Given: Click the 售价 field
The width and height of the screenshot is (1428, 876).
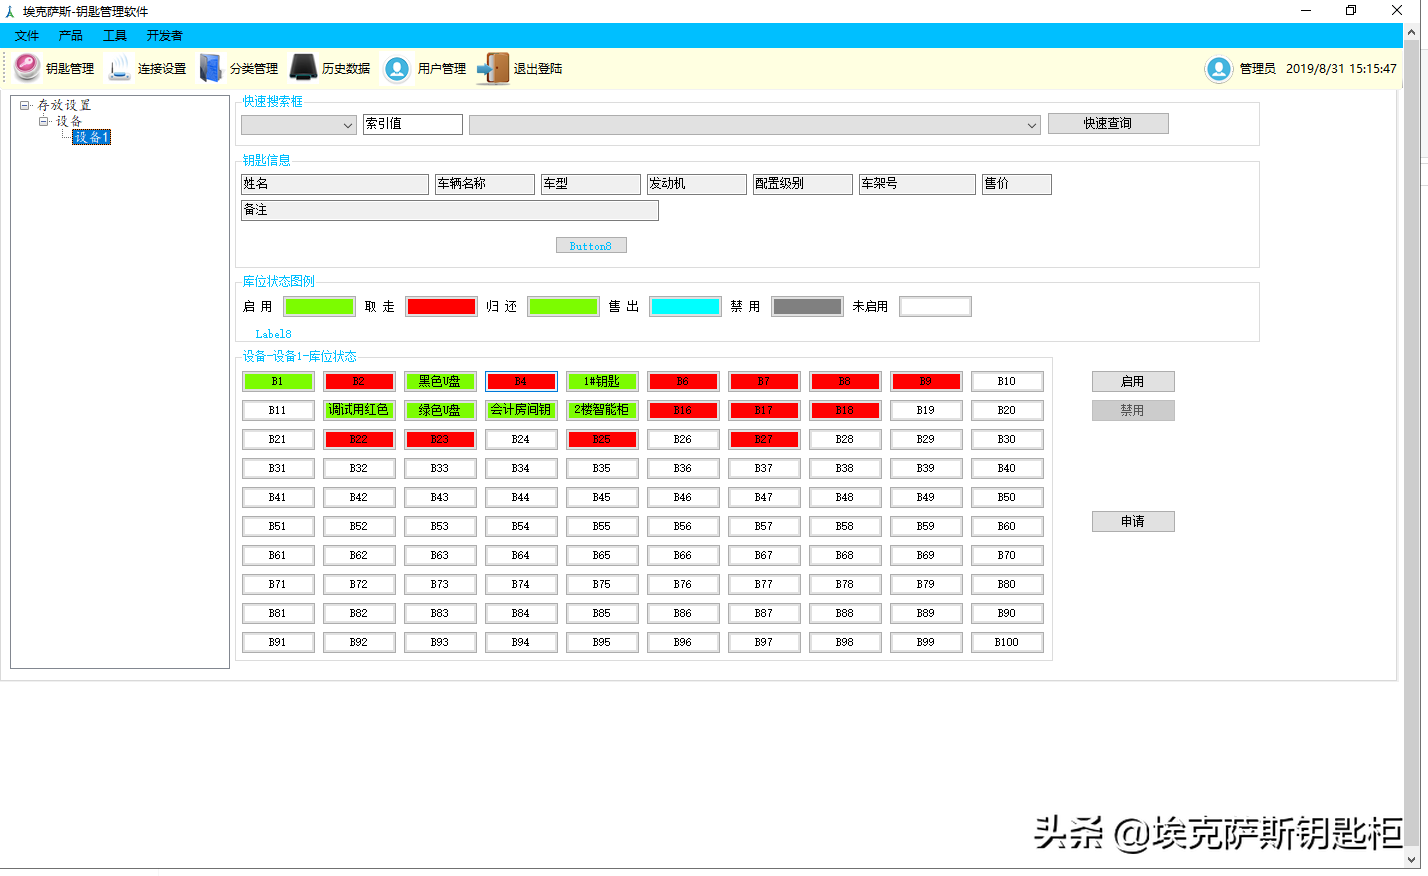Looking at the screenshot, I should pos(1017,184).
